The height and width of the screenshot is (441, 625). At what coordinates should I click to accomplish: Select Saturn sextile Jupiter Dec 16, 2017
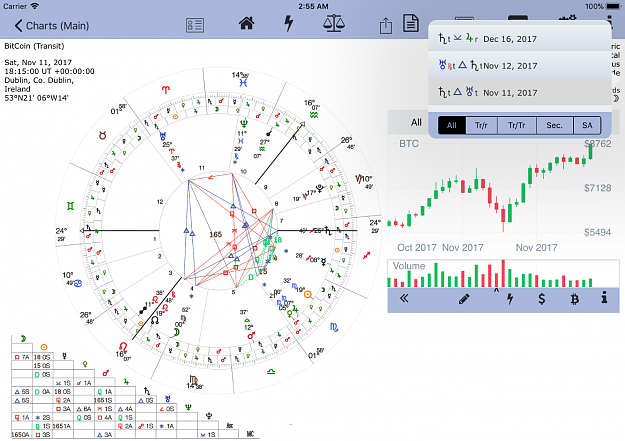click(520, 39)
